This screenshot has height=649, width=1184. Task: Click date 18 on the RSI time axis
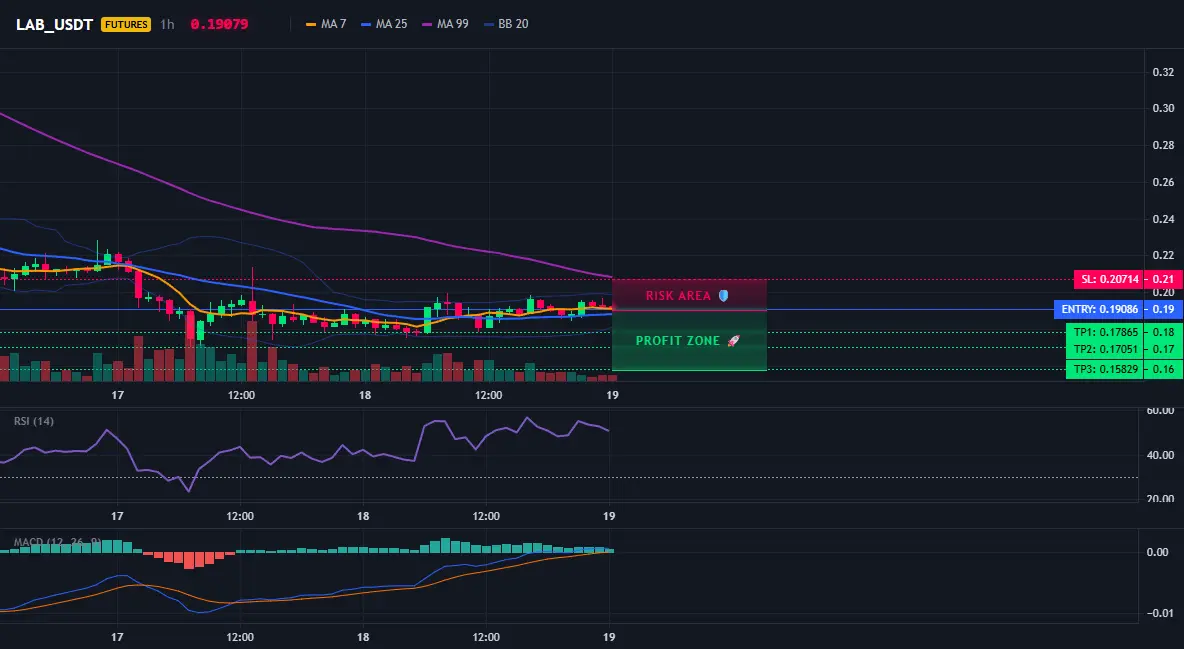point(363,516)
